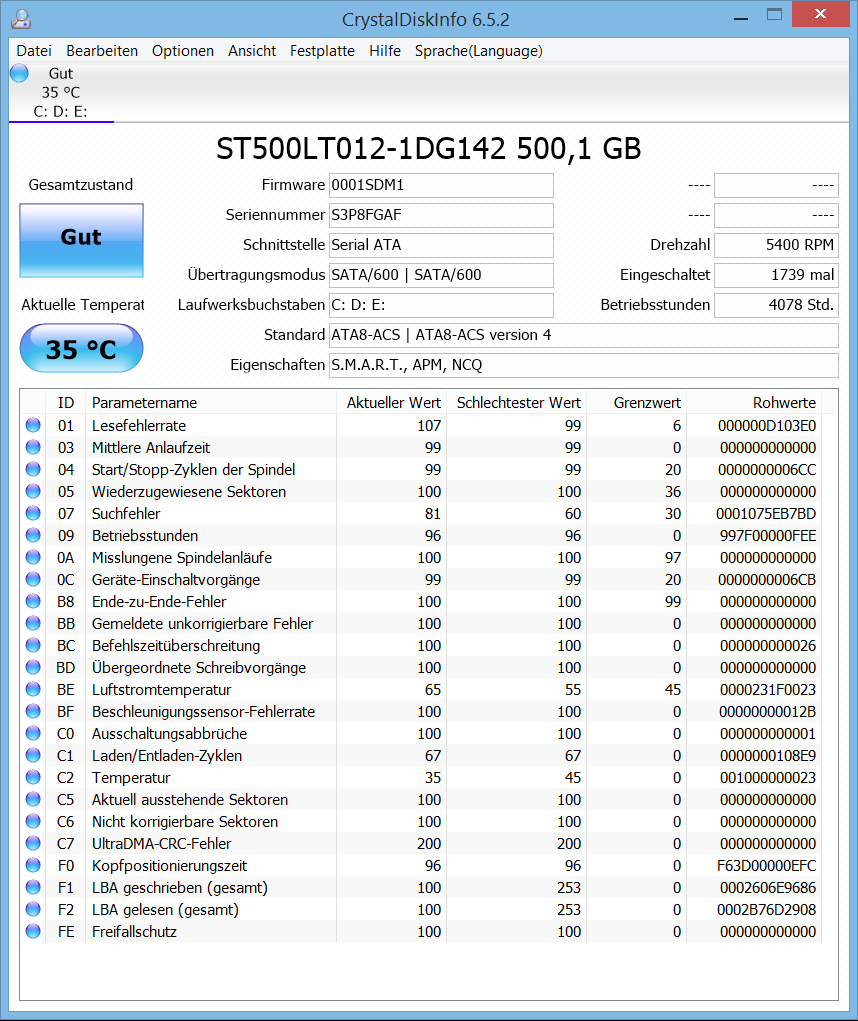Viewport: 858px width, 1021px height.
Task: Click status orb of Übergeordnete Schreibvorgänge row
Action: (x=33, y=667)
